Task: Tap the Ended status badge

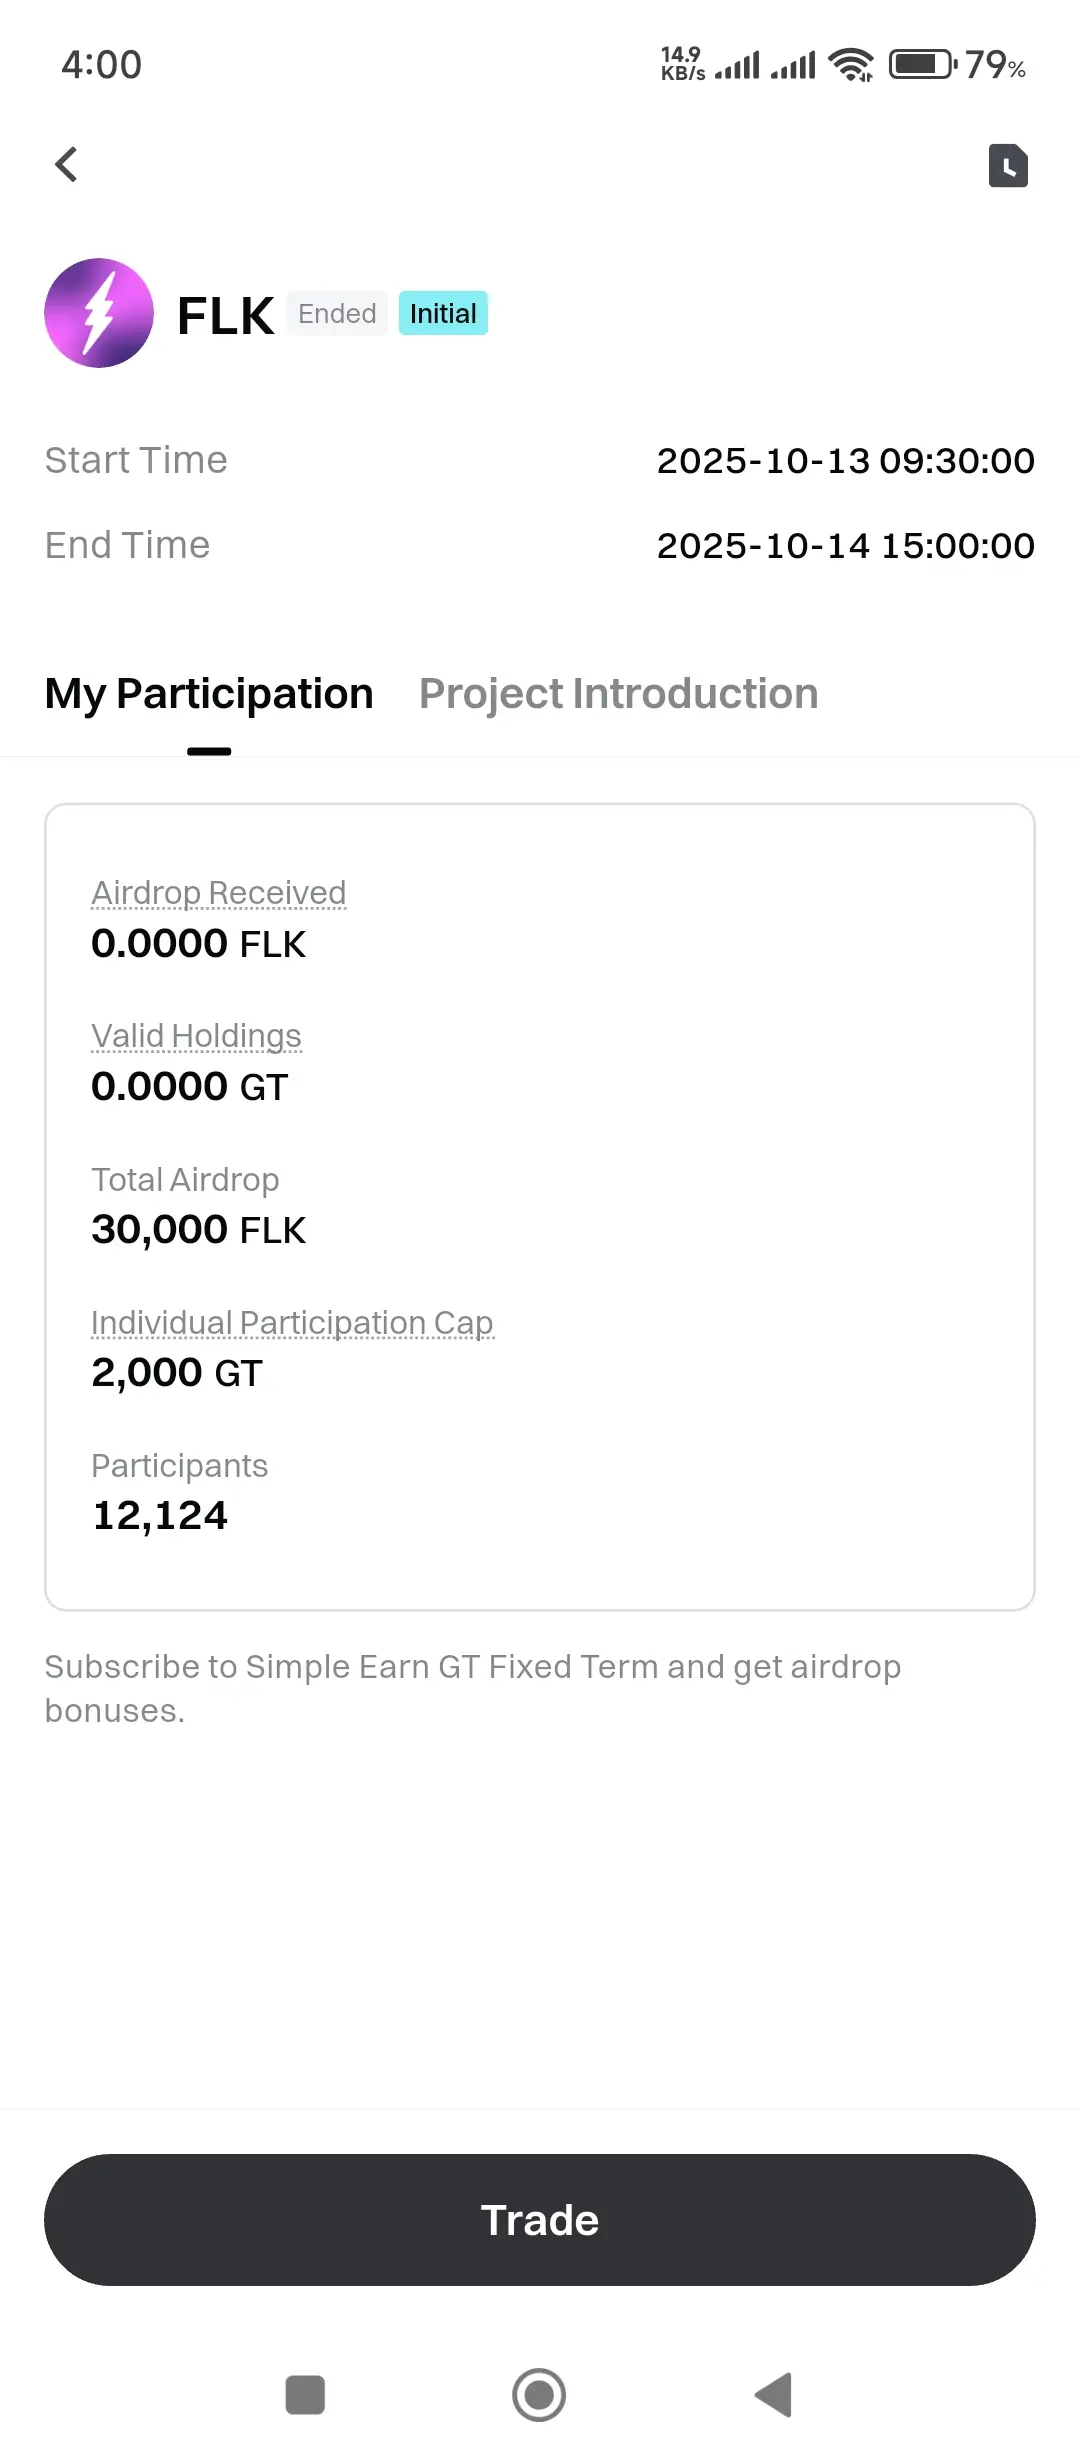Action: 337,314
